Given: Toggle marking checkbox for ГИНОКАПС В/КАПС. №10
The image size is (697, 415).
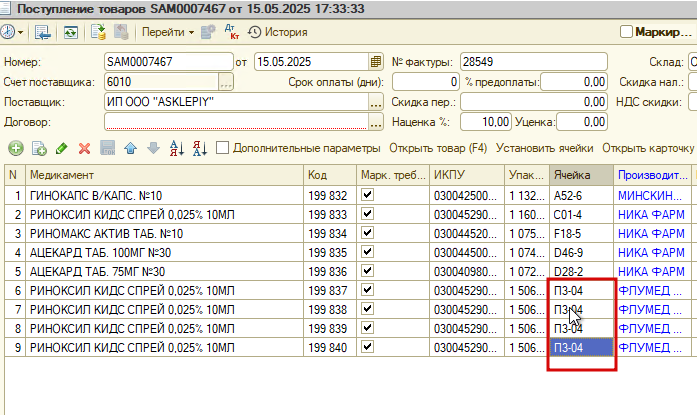Looking at the screenshot, I should point(367,195).
